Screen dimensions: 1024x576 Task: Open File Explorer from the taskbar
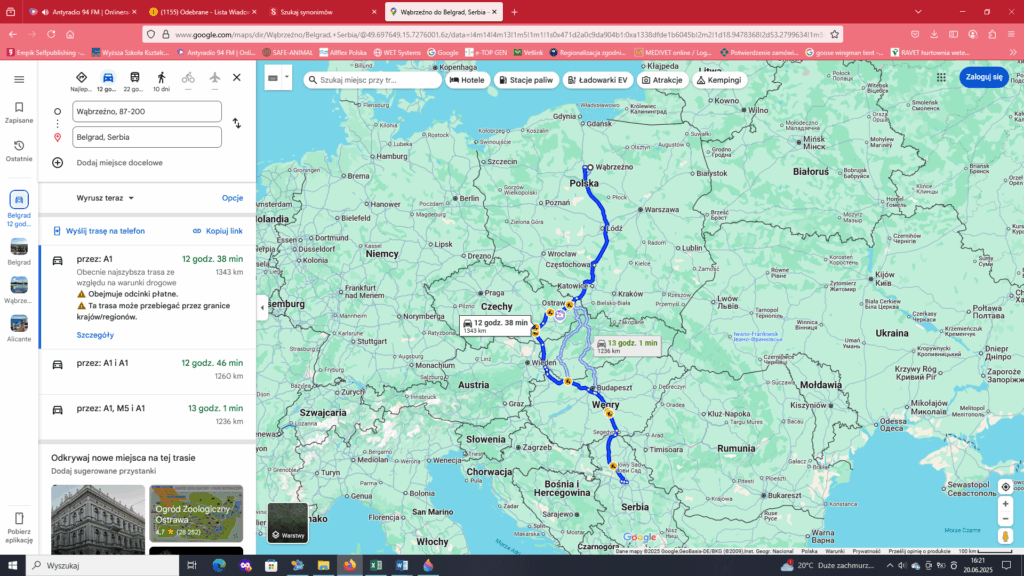[x=323, y=566]
